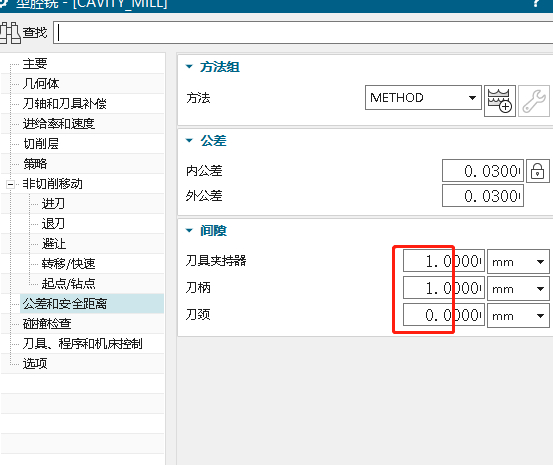Collapse the 间隙 section
The height and width of the screenshot is (465, 553).
click(189, 230)
